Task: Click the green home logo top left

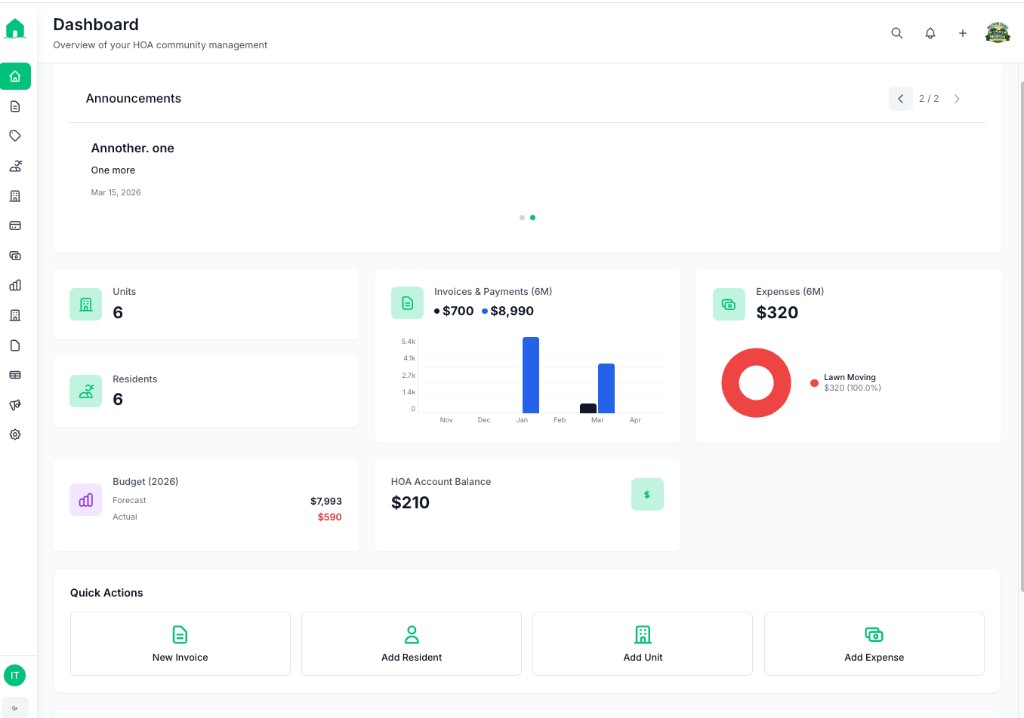Action: 15,28
